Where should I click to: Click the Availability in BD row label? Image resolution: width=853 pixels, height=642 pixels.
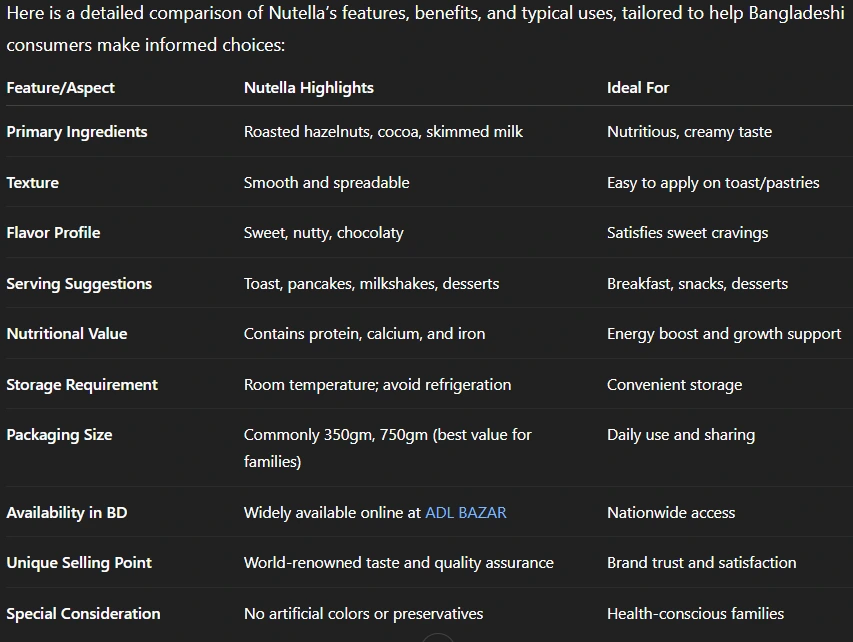(67, 512)
